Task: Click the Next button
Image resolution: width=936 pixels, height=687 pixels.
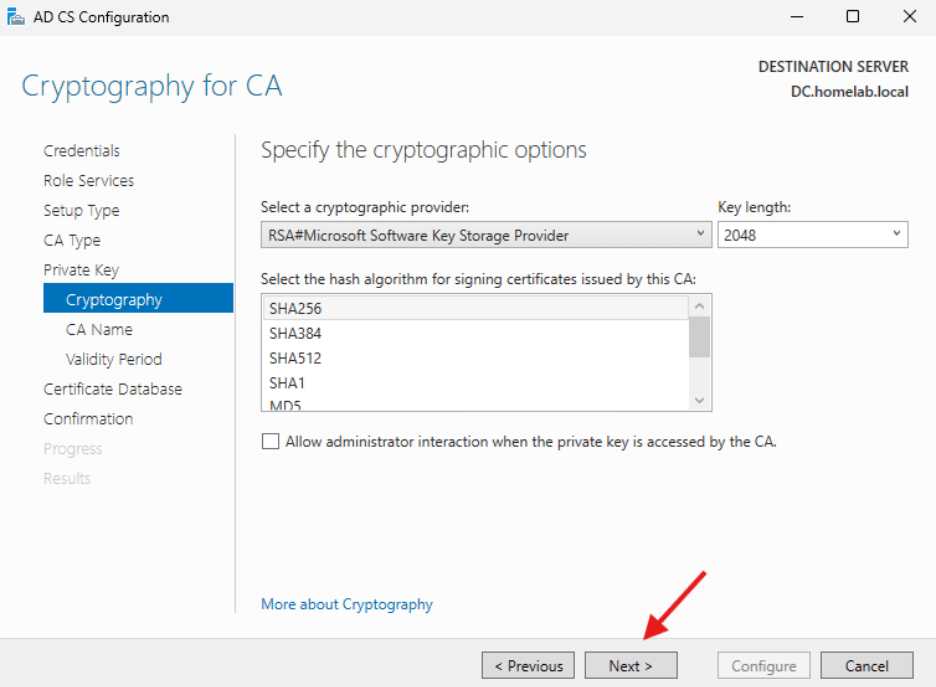Action: [x=630, y=664]
